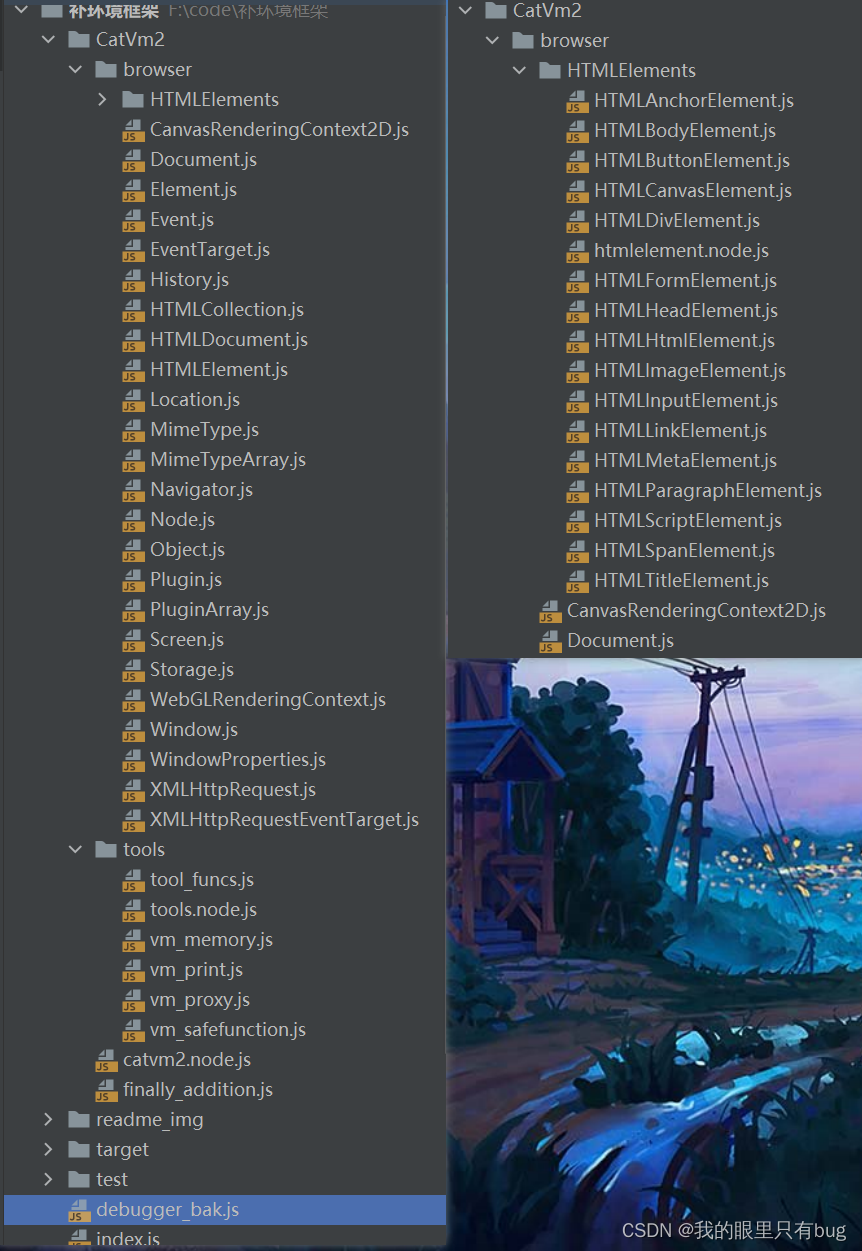The width and height of the screenshot is (862, 1251).
Task: Click the JS icon of catvm2.node.js
Action: (x=106, y=1061)
